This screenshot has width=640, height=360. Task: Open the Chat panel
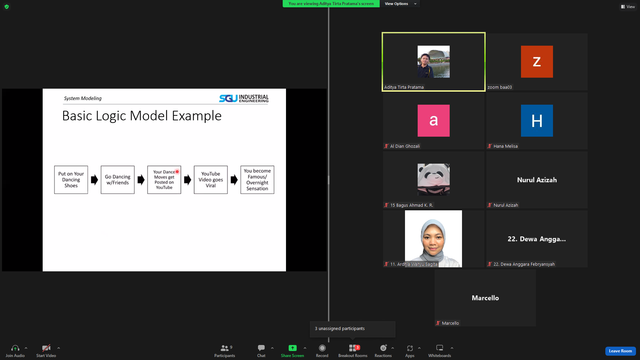click(x=261, y=350)
